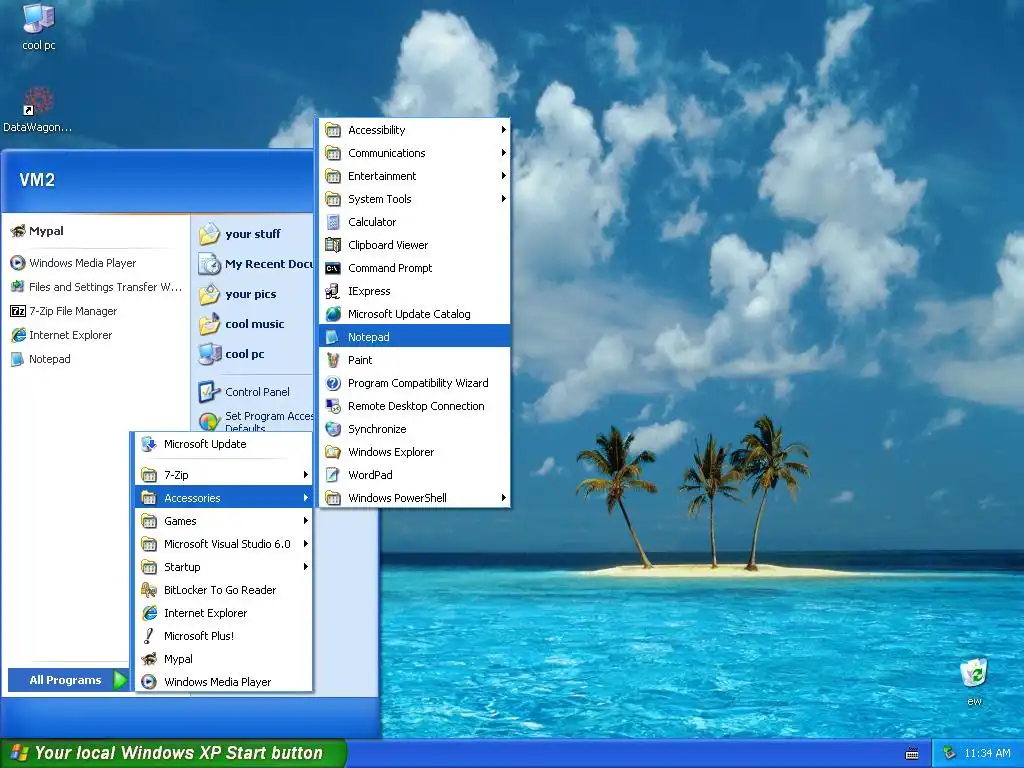The image size is (1024, 768).
Task: Click the Program Compatibility Wizard icon
Action: (x=333, y=383)
